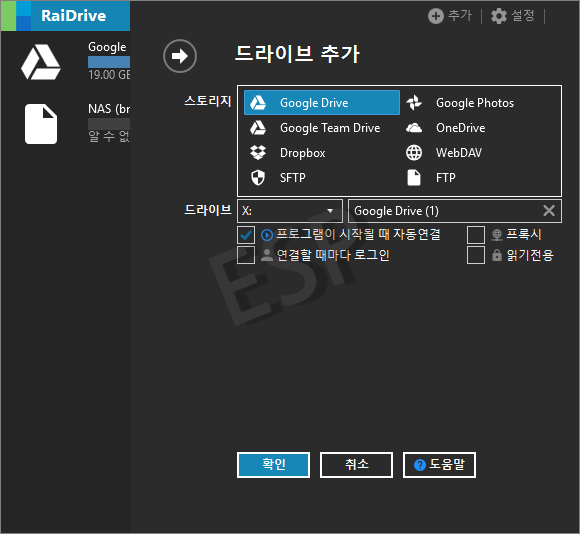Click the OneDrive cloud icon
Image resolution: width=580 pixels, height=534 pixels.
point(414,128)
